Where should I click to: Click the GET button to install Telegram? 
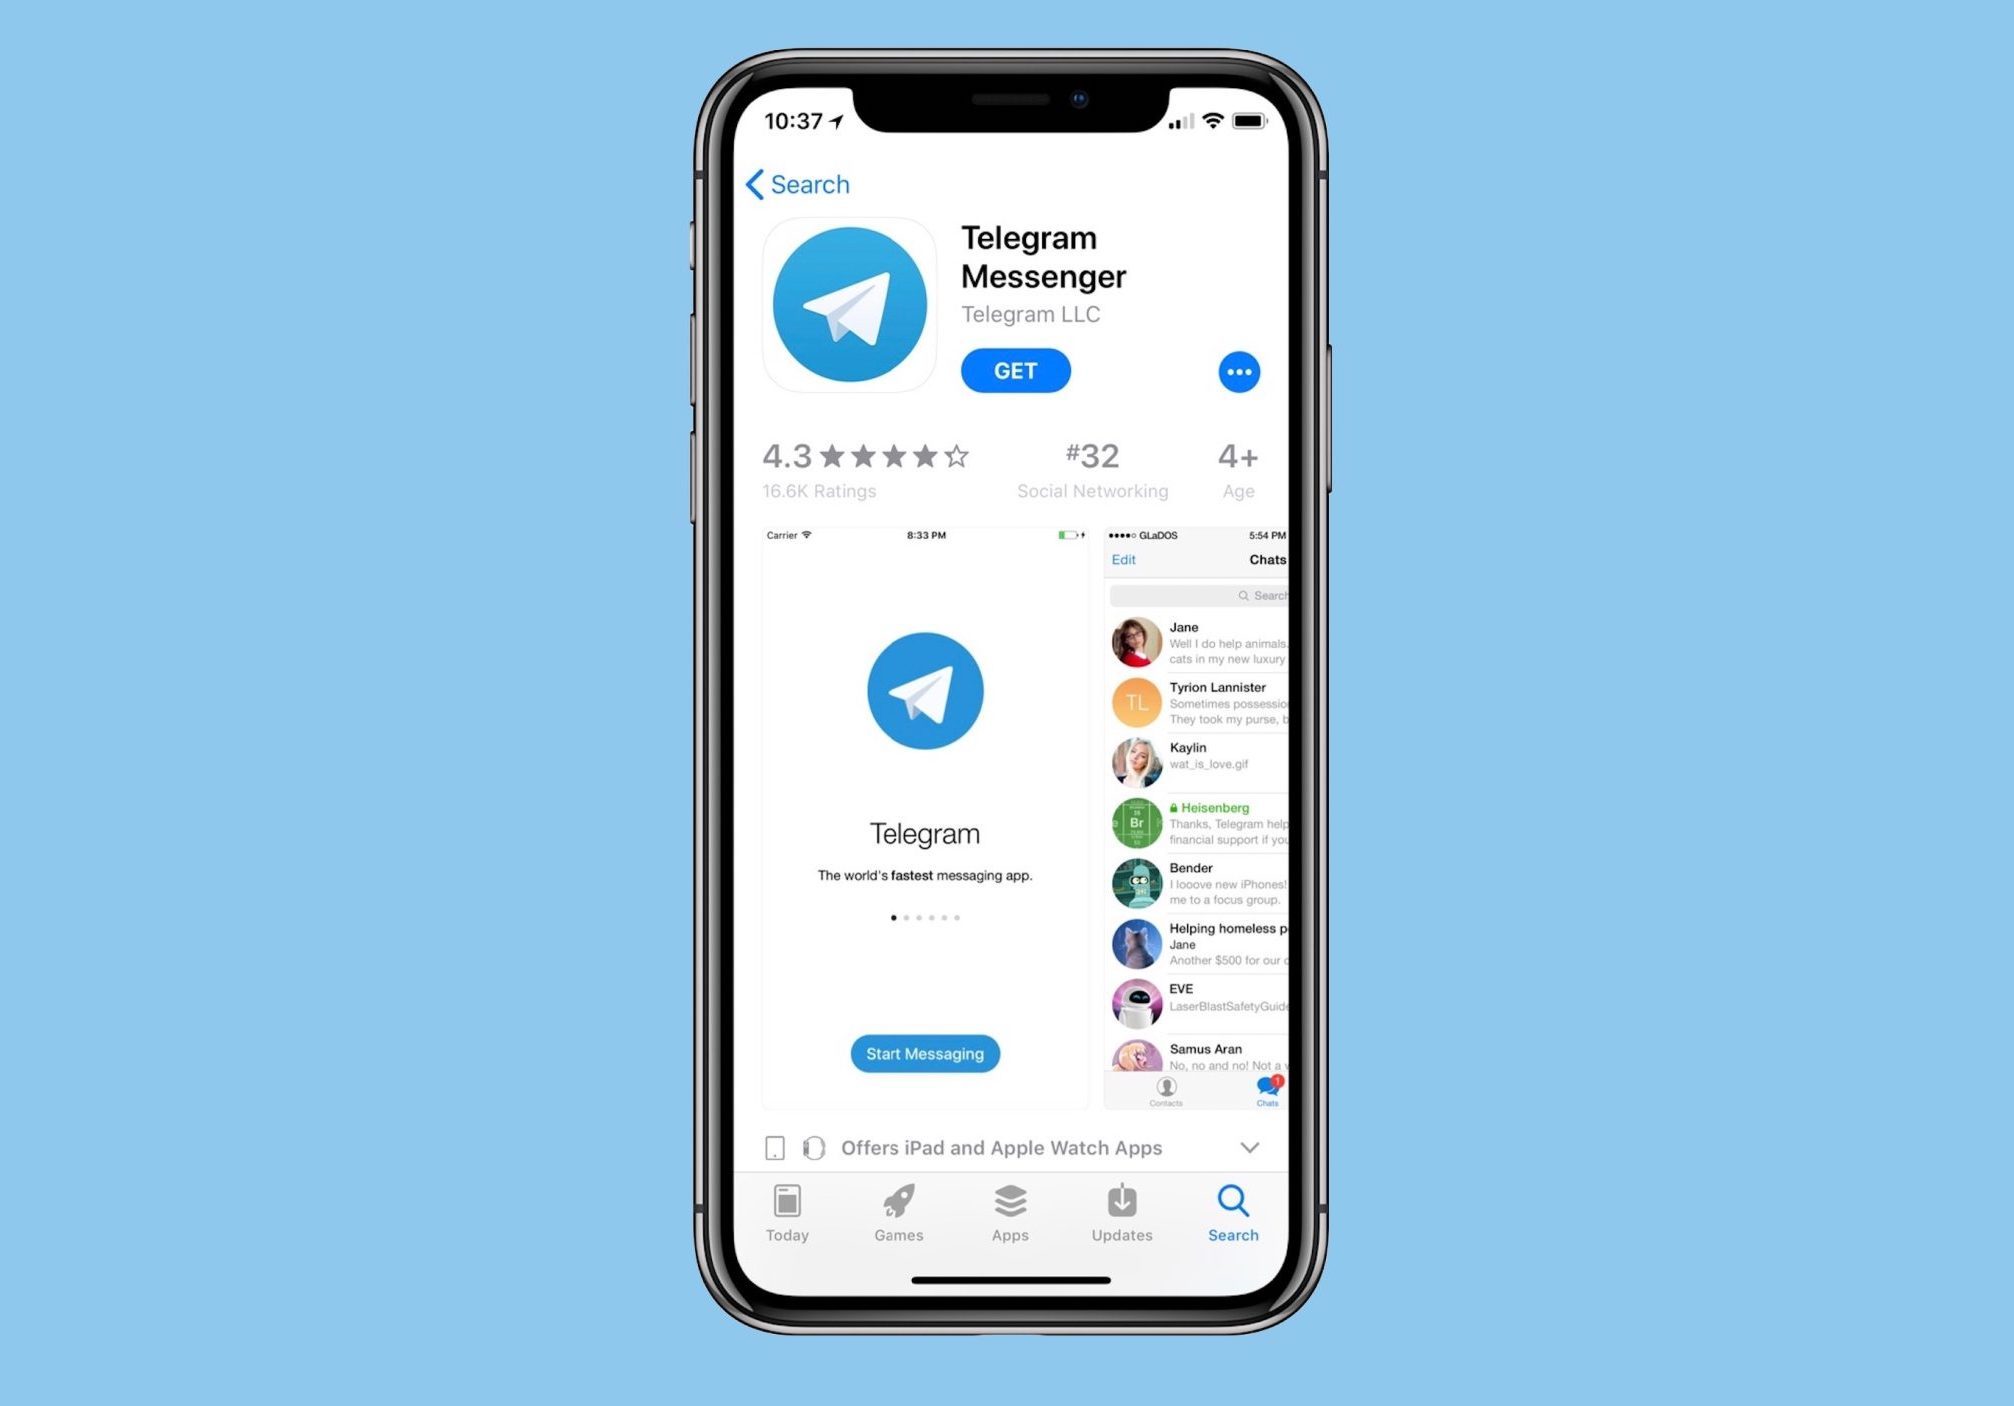click(x=1016, y=372)
